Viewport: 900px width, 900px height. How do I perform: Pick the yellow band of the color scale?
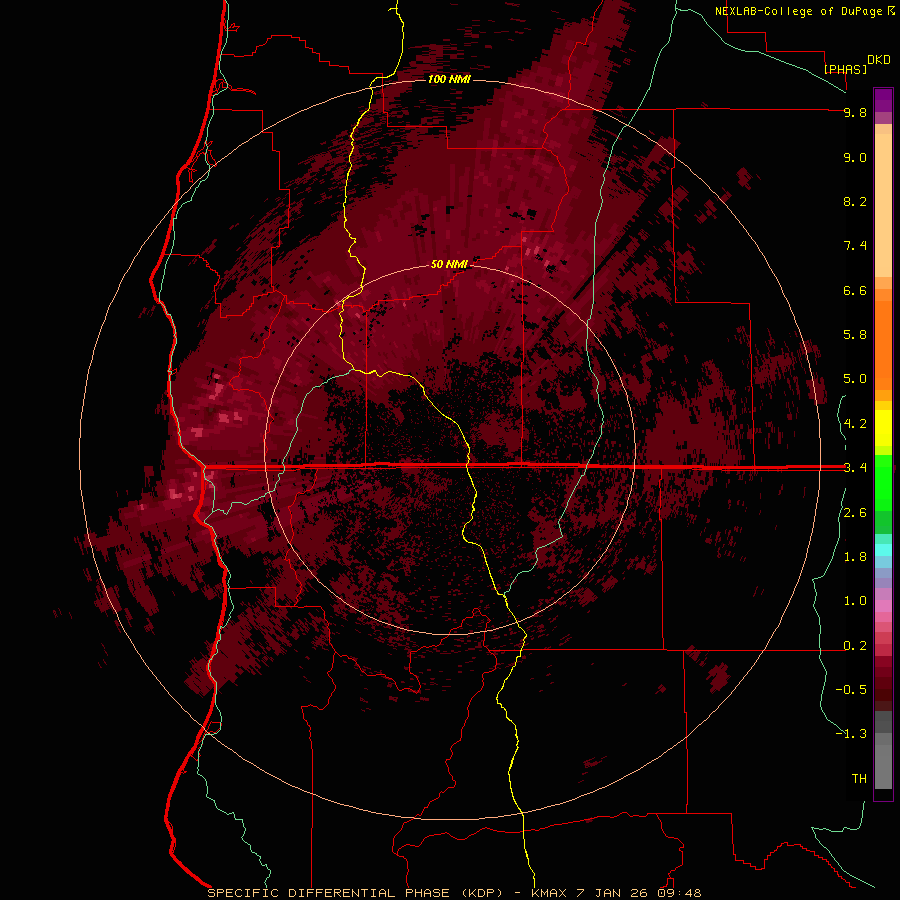click(x=883, y=428)
